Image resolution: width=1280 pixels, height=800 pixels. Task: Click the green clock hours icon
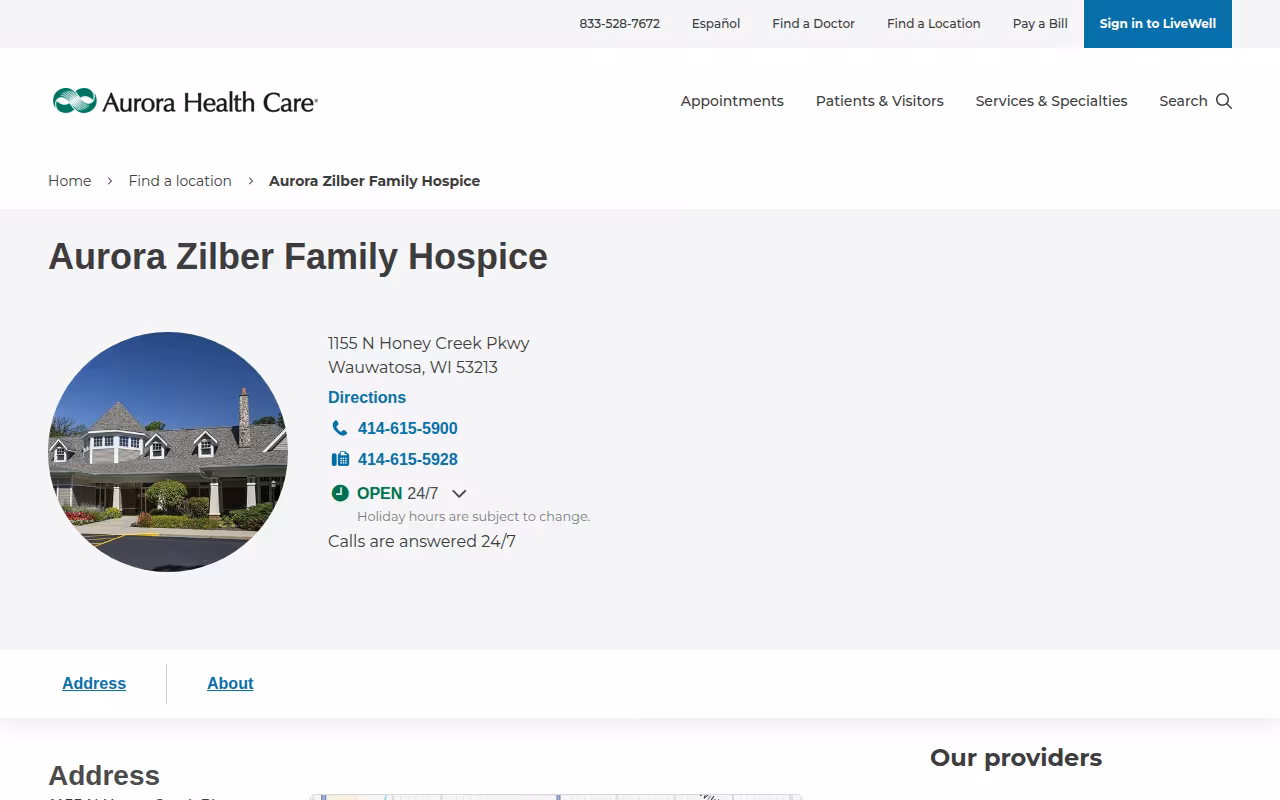[x=340, y=493]
